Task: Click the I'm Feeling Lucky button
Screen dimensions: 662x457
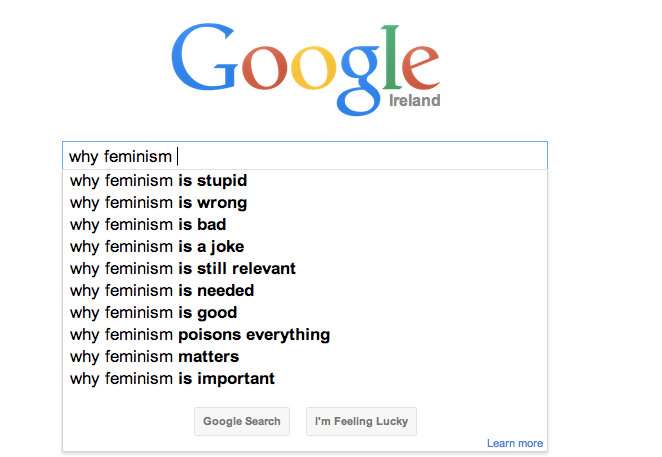Action: [x=361, y=421]
